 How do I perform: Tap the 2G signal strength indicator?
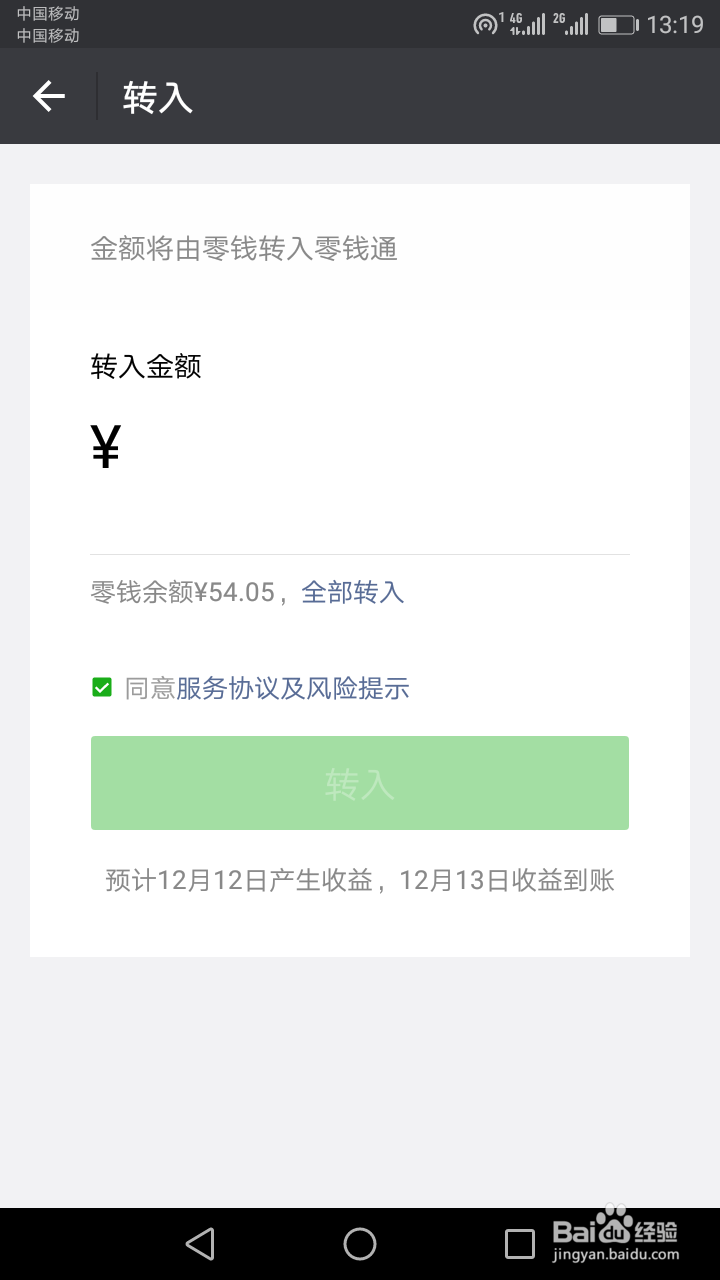click(x=570, y=24)
